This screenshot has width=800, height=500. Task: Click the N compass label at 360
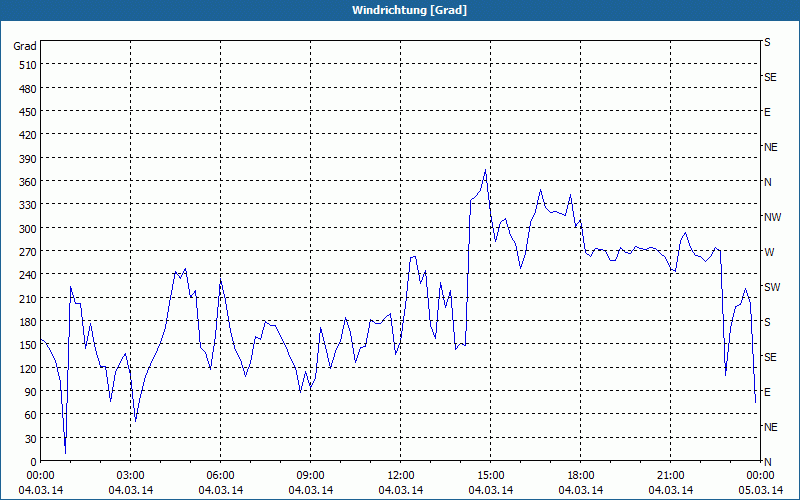(768, 182)
